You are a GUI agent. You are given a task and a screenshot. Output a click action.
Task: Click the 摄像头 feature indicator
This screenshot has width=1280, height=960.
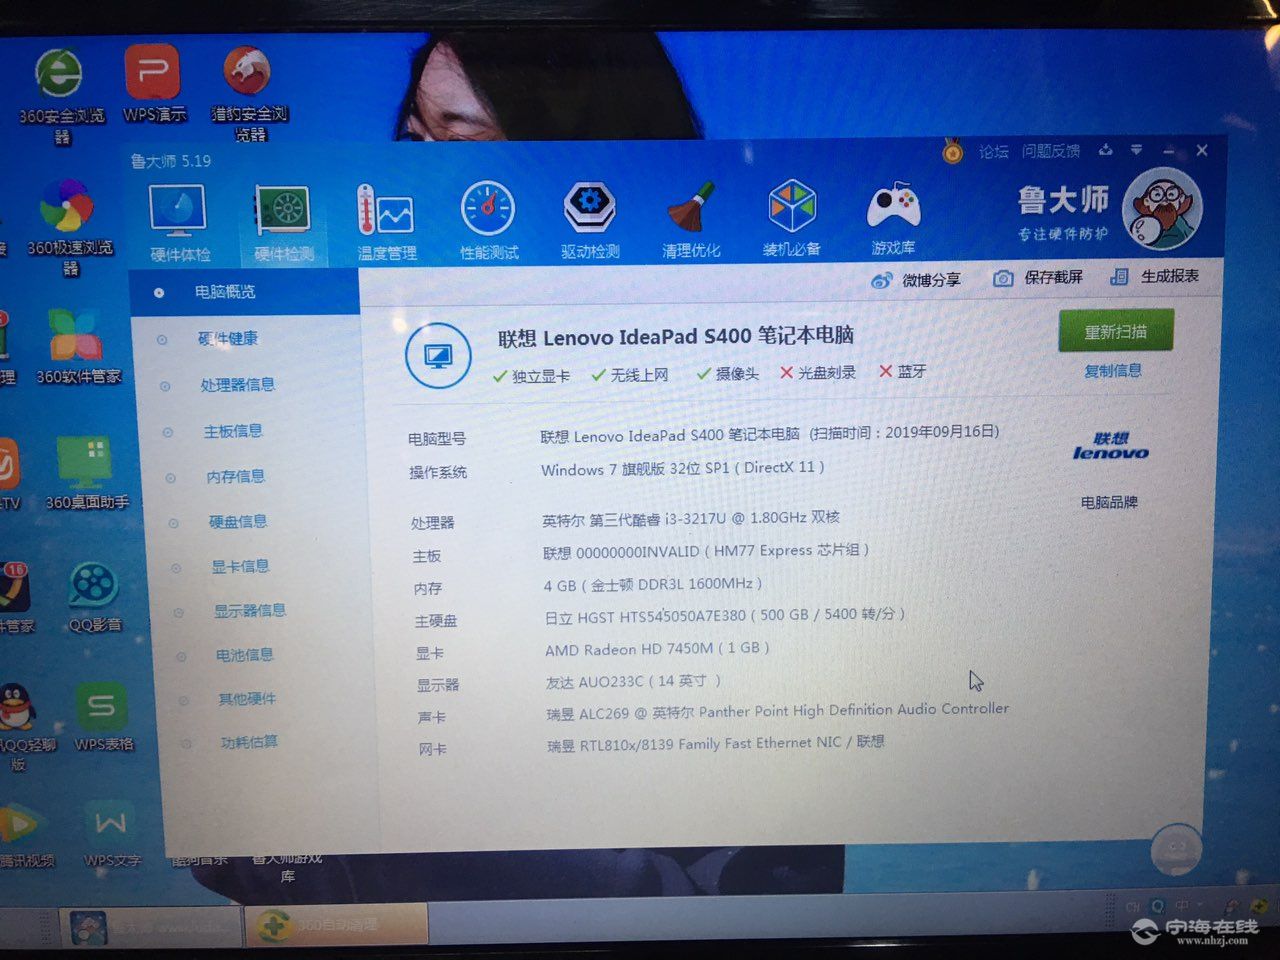[x=728, y=374]
